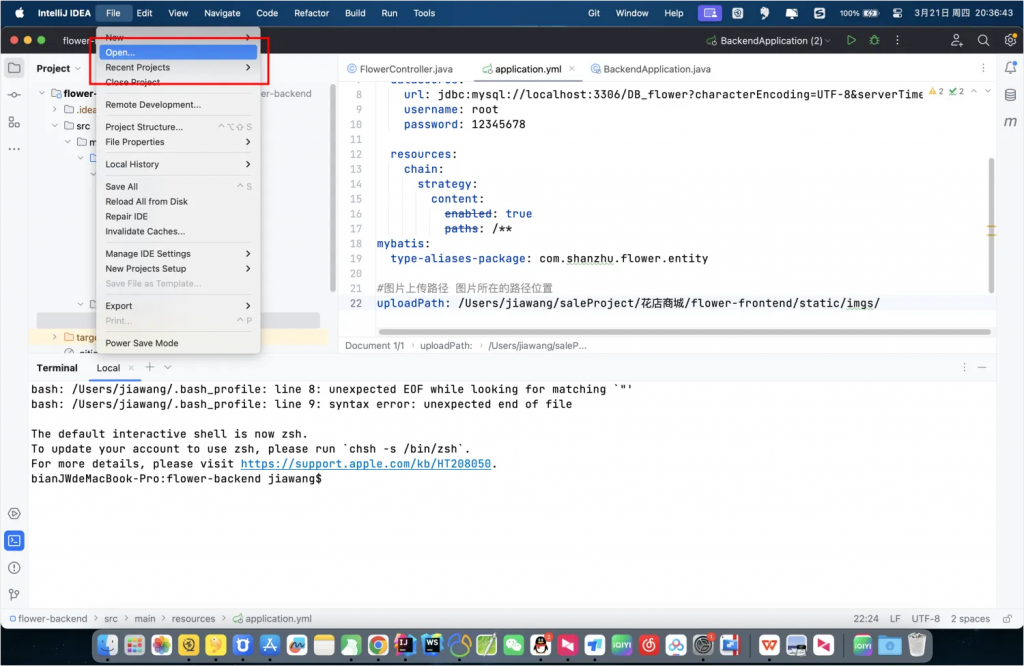This screenshot has width=1024, height=666.
Task: Click the Search Everywhere magnifier icon
Action: [x=983, y=41]
